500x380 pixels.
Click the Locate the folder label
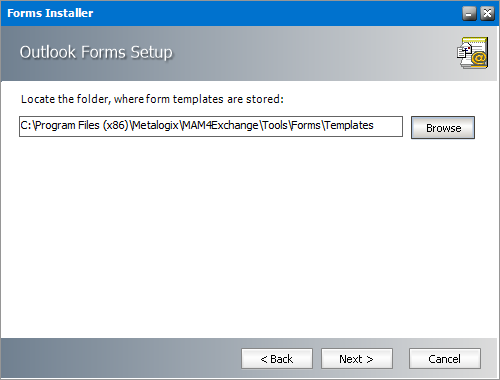click(x=152, y=99)
